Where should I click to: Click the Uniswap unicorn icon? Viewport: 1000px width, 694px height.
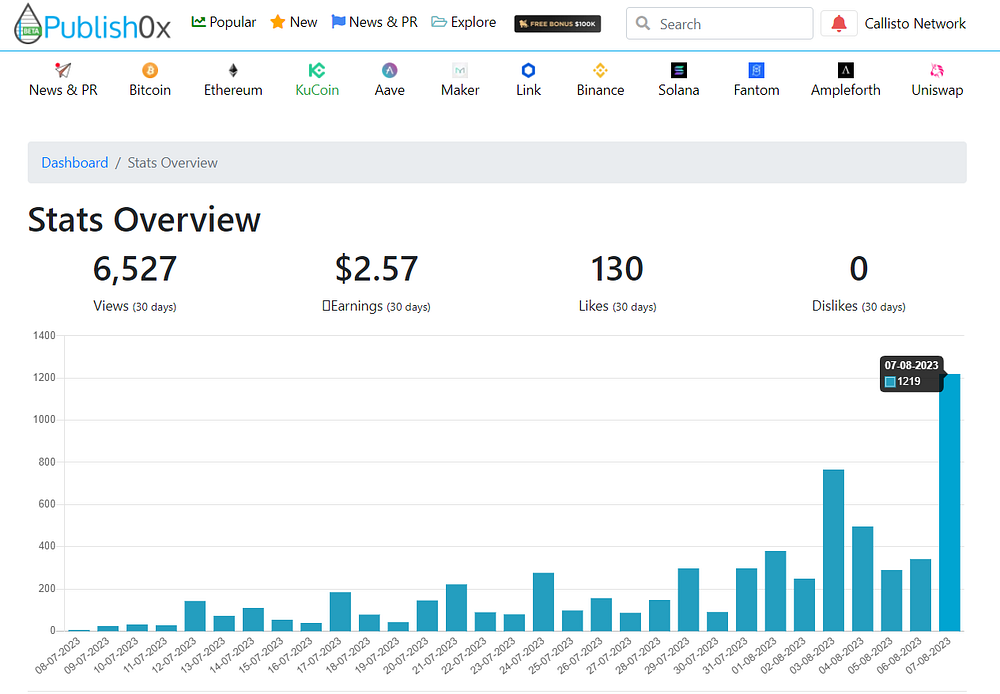tap(937, 70)
